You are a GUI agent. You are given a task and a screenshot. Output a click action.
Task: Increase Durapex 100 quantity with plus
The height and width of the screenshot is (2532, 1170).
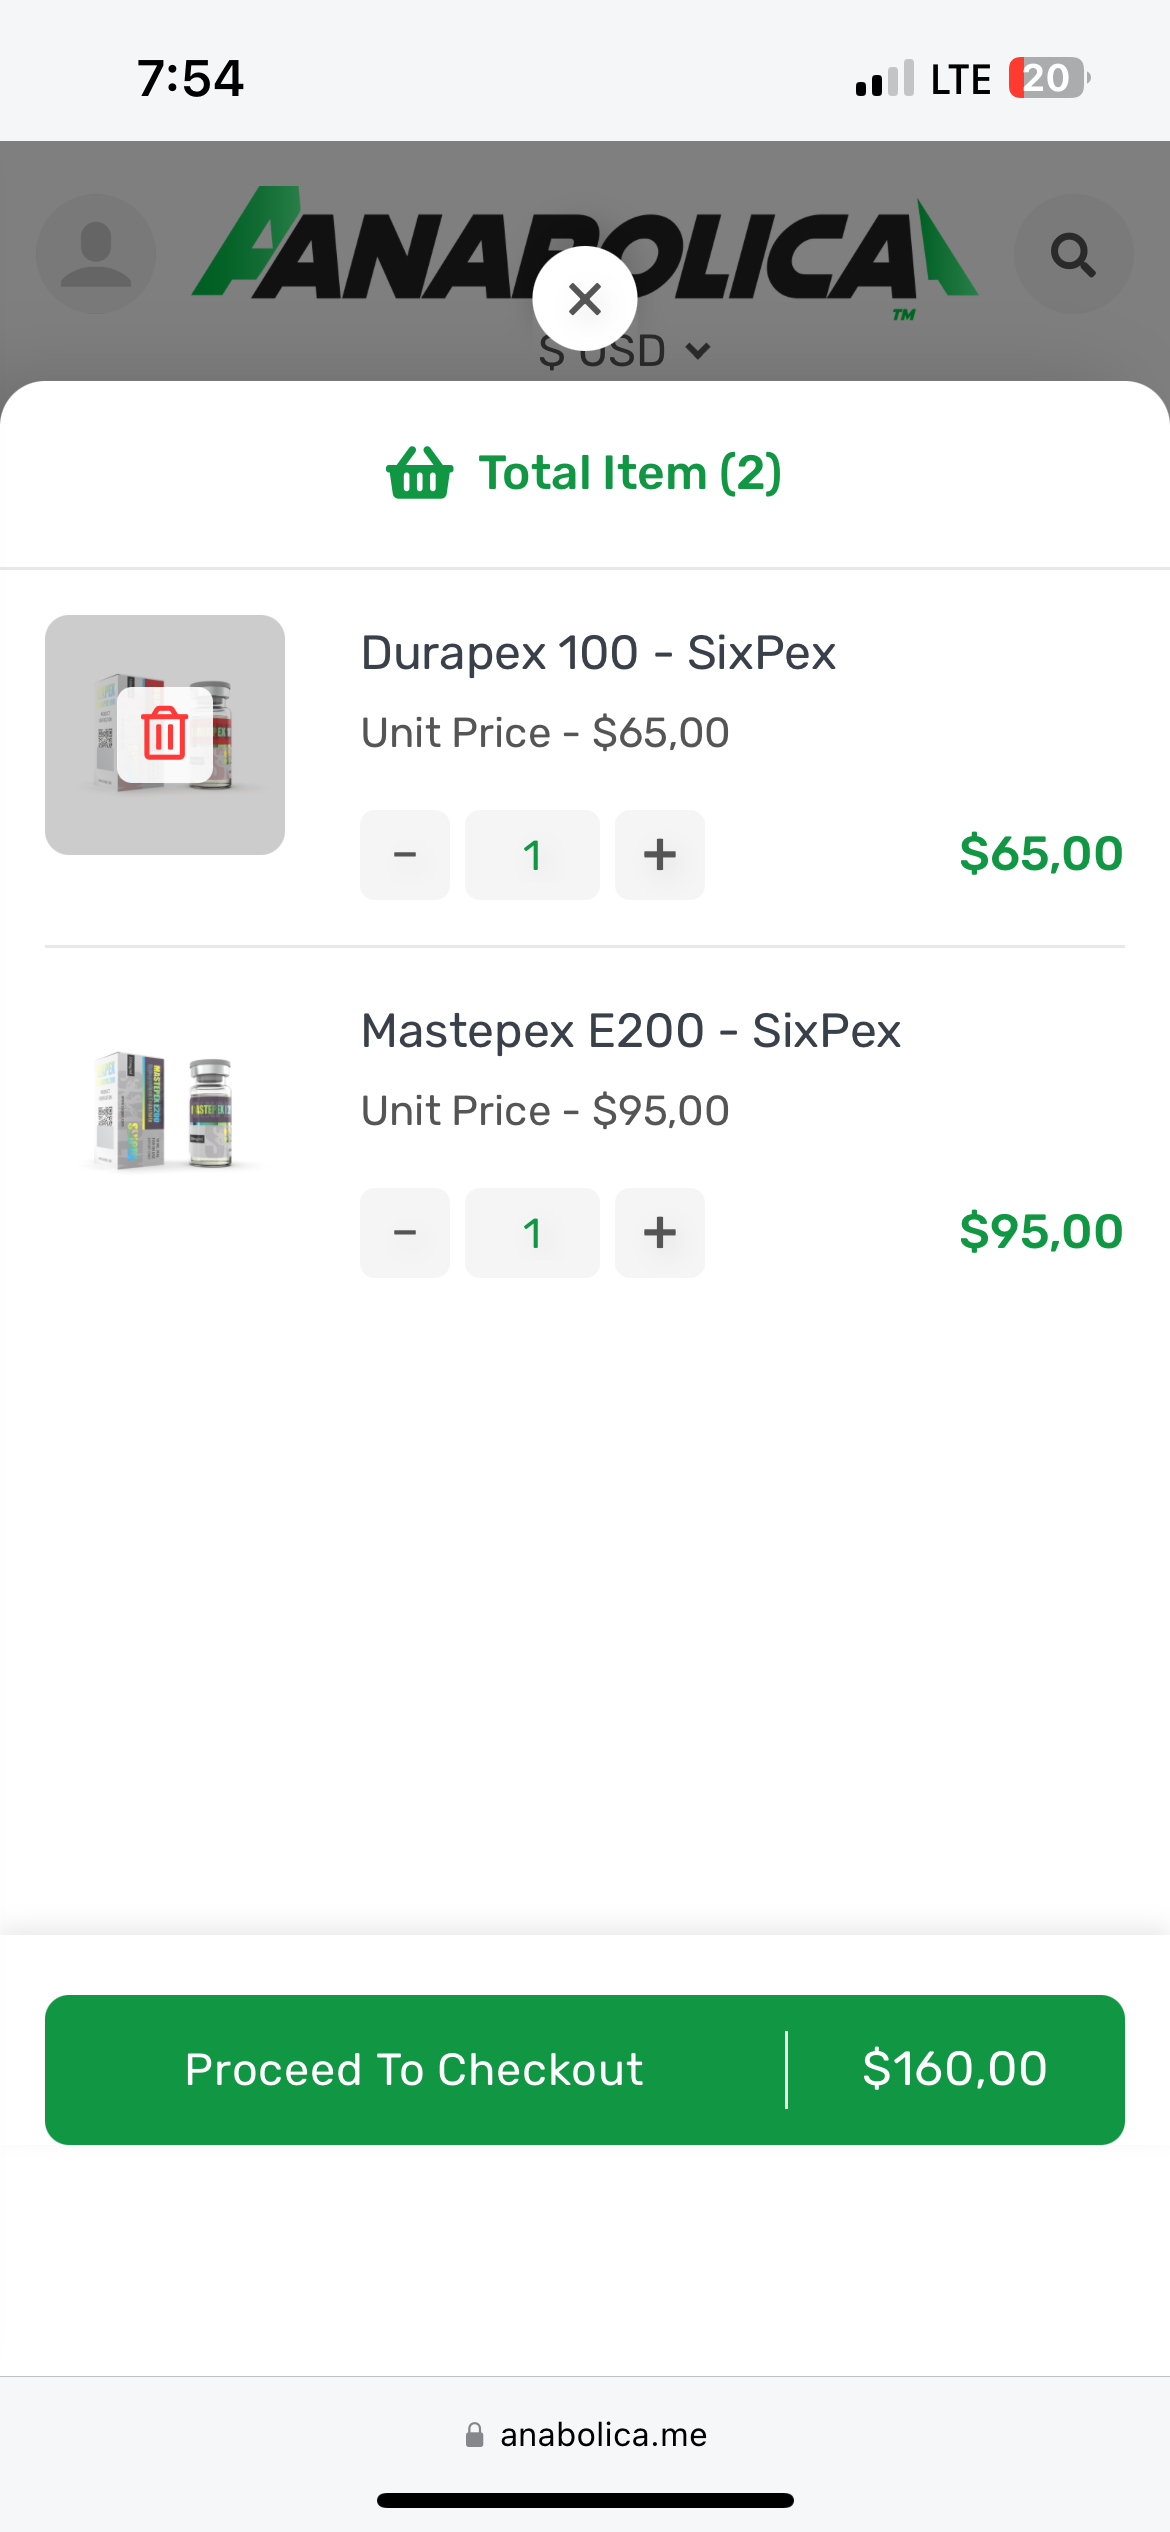pyautogui.click(x=660, y=855)
